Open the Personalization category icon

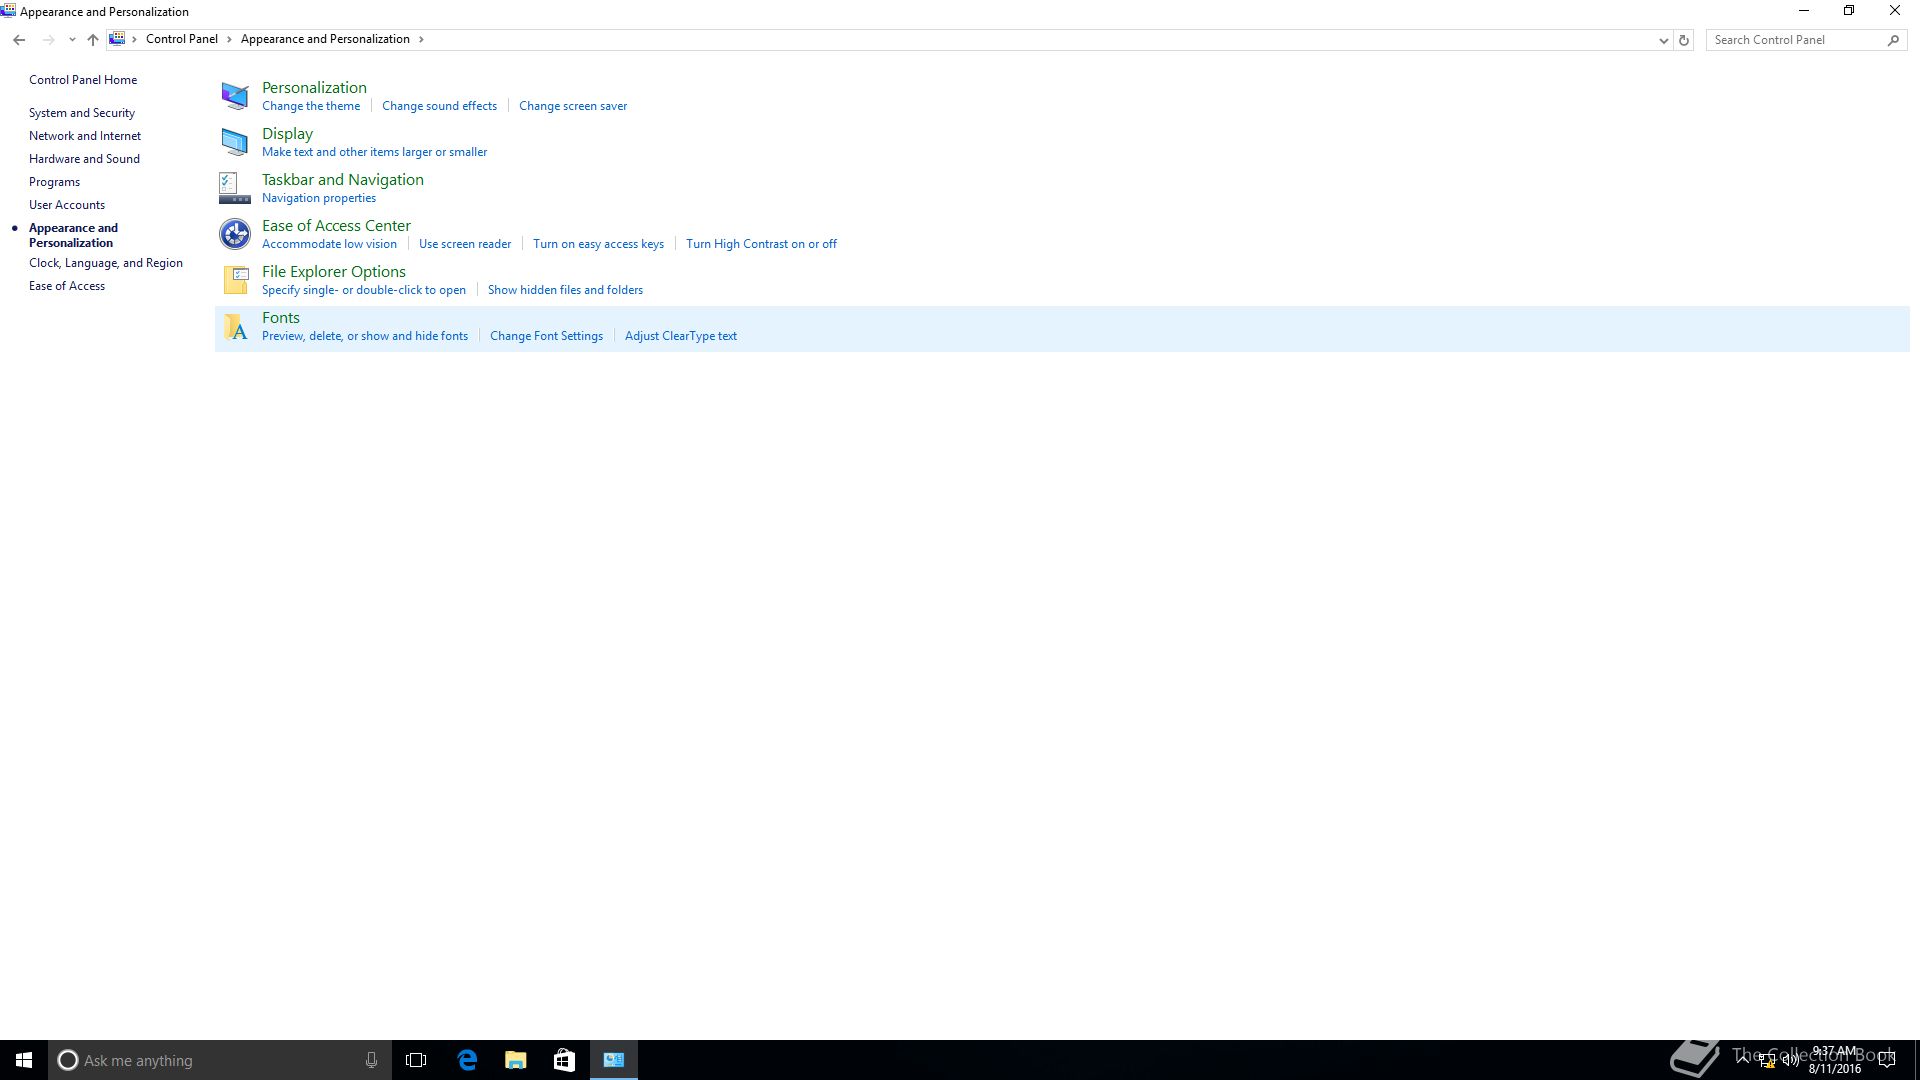235,96
